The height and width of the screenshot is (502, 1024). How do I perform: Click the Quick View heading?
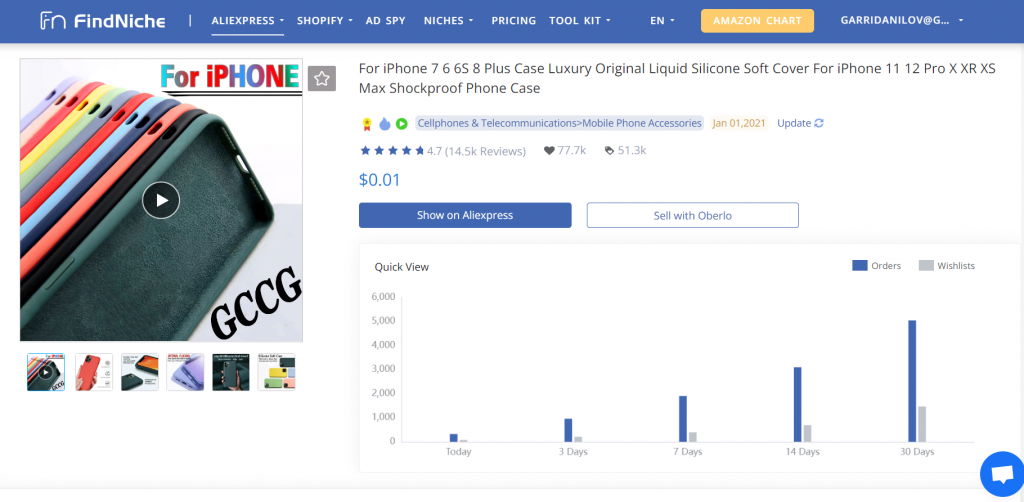[402, 267]
